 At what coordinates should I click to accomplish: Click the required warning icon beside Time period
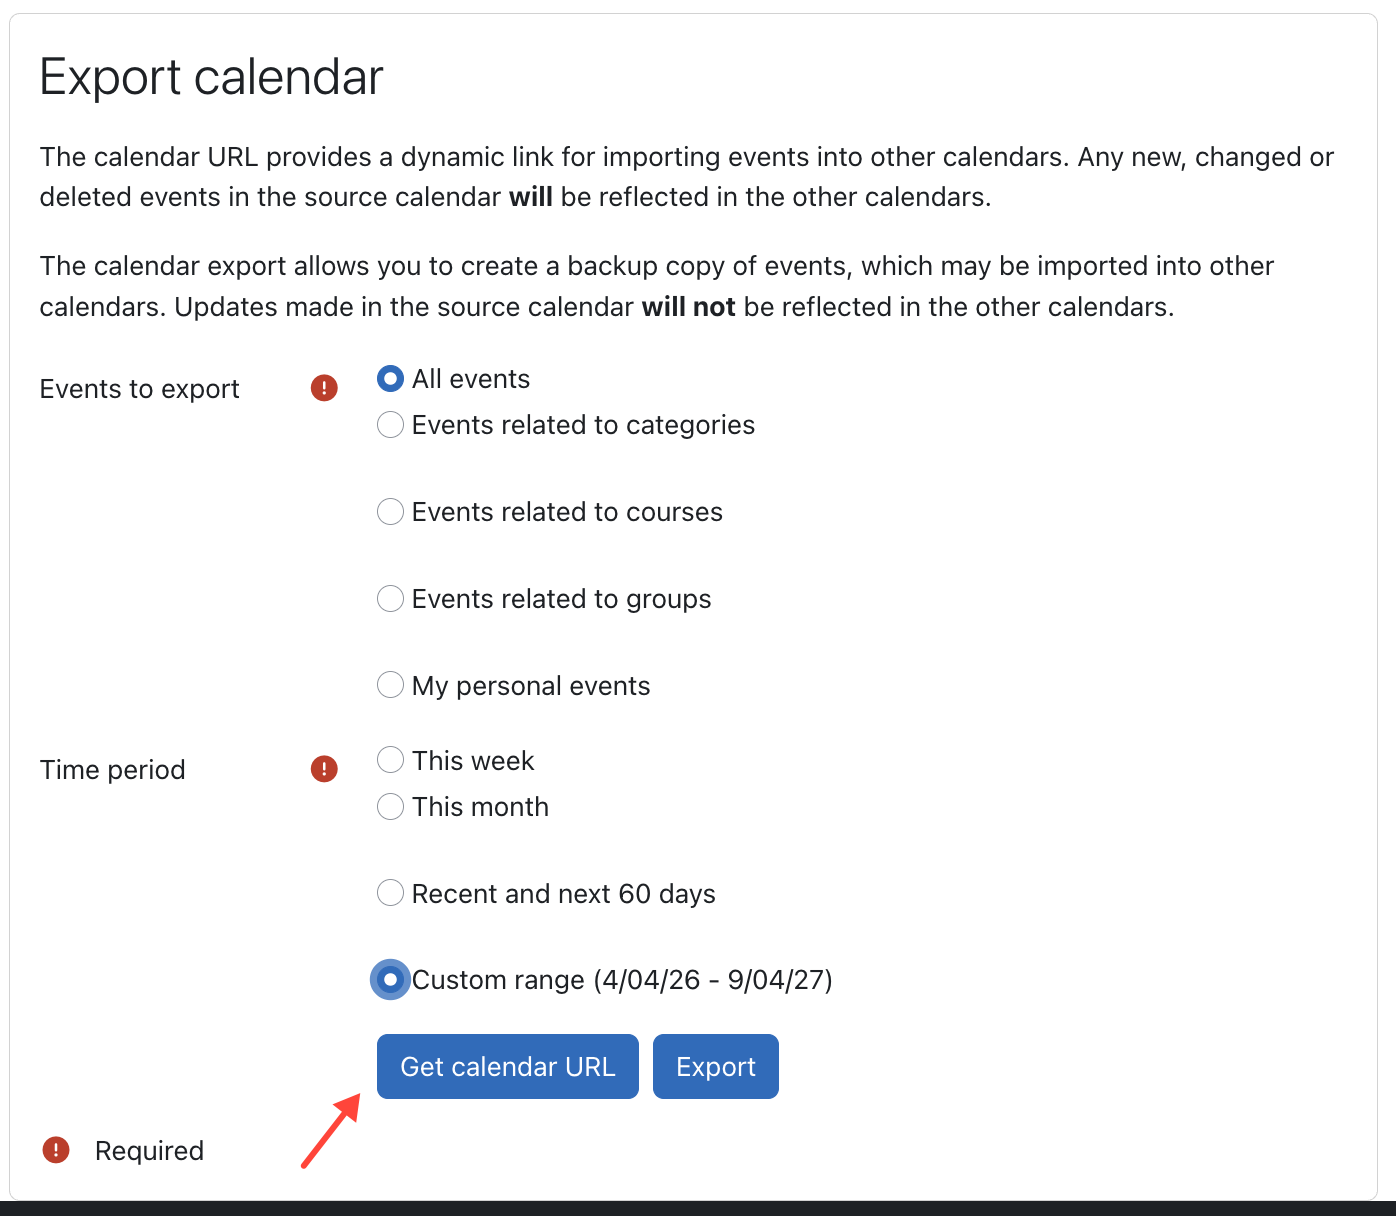coord(323,768)
